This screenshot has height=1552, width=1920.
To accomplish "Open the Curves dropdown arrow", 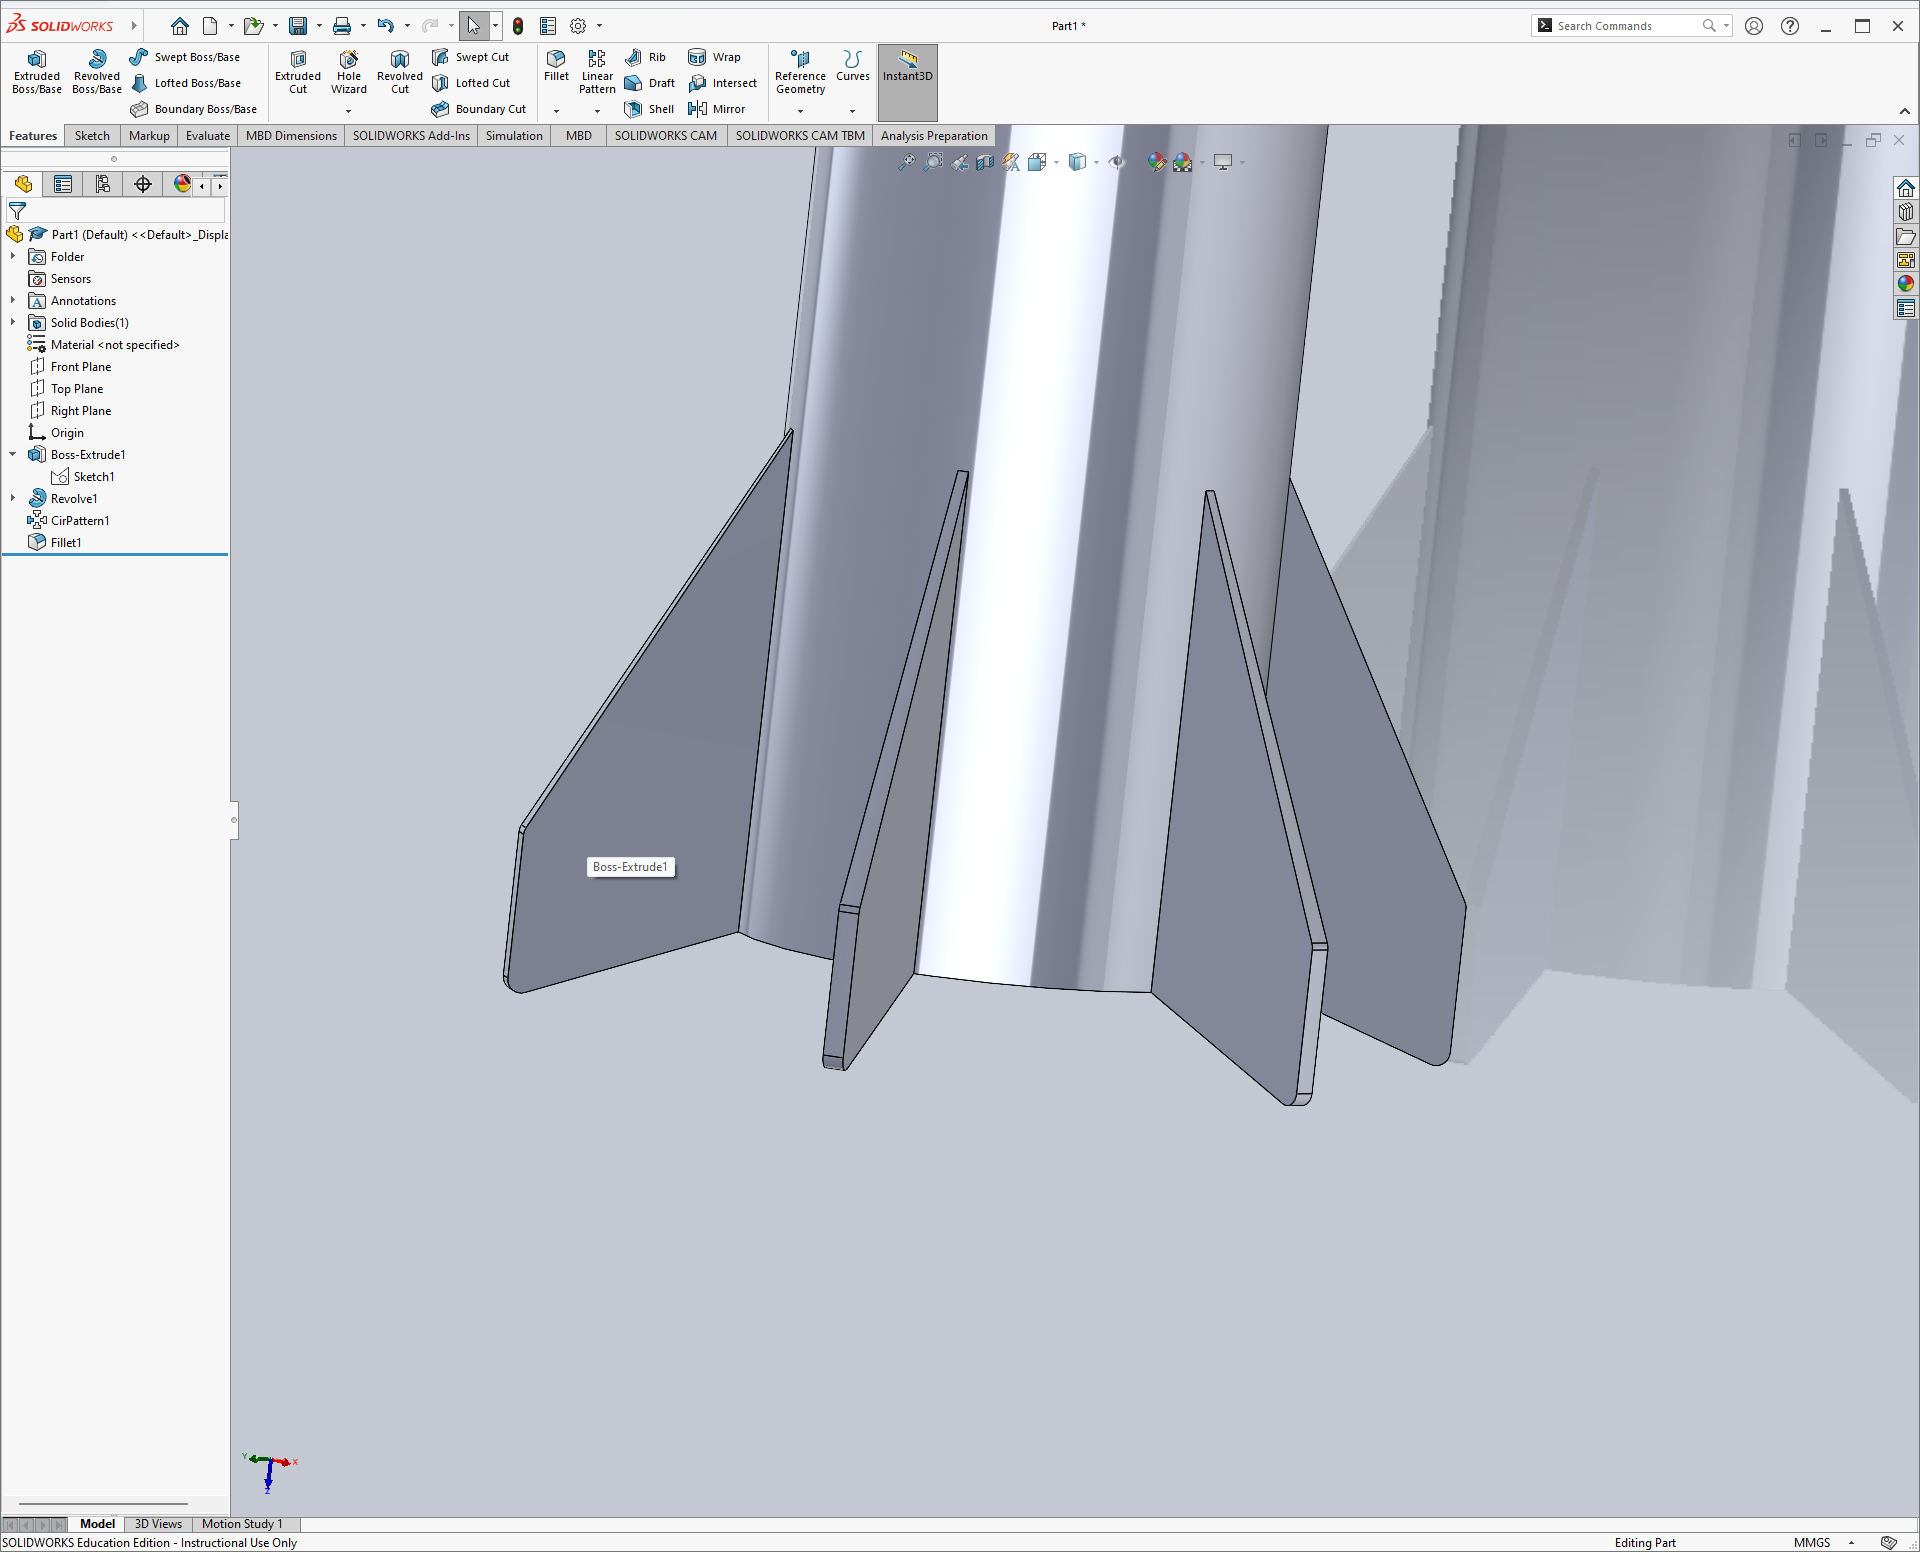I will pos(853,111).
